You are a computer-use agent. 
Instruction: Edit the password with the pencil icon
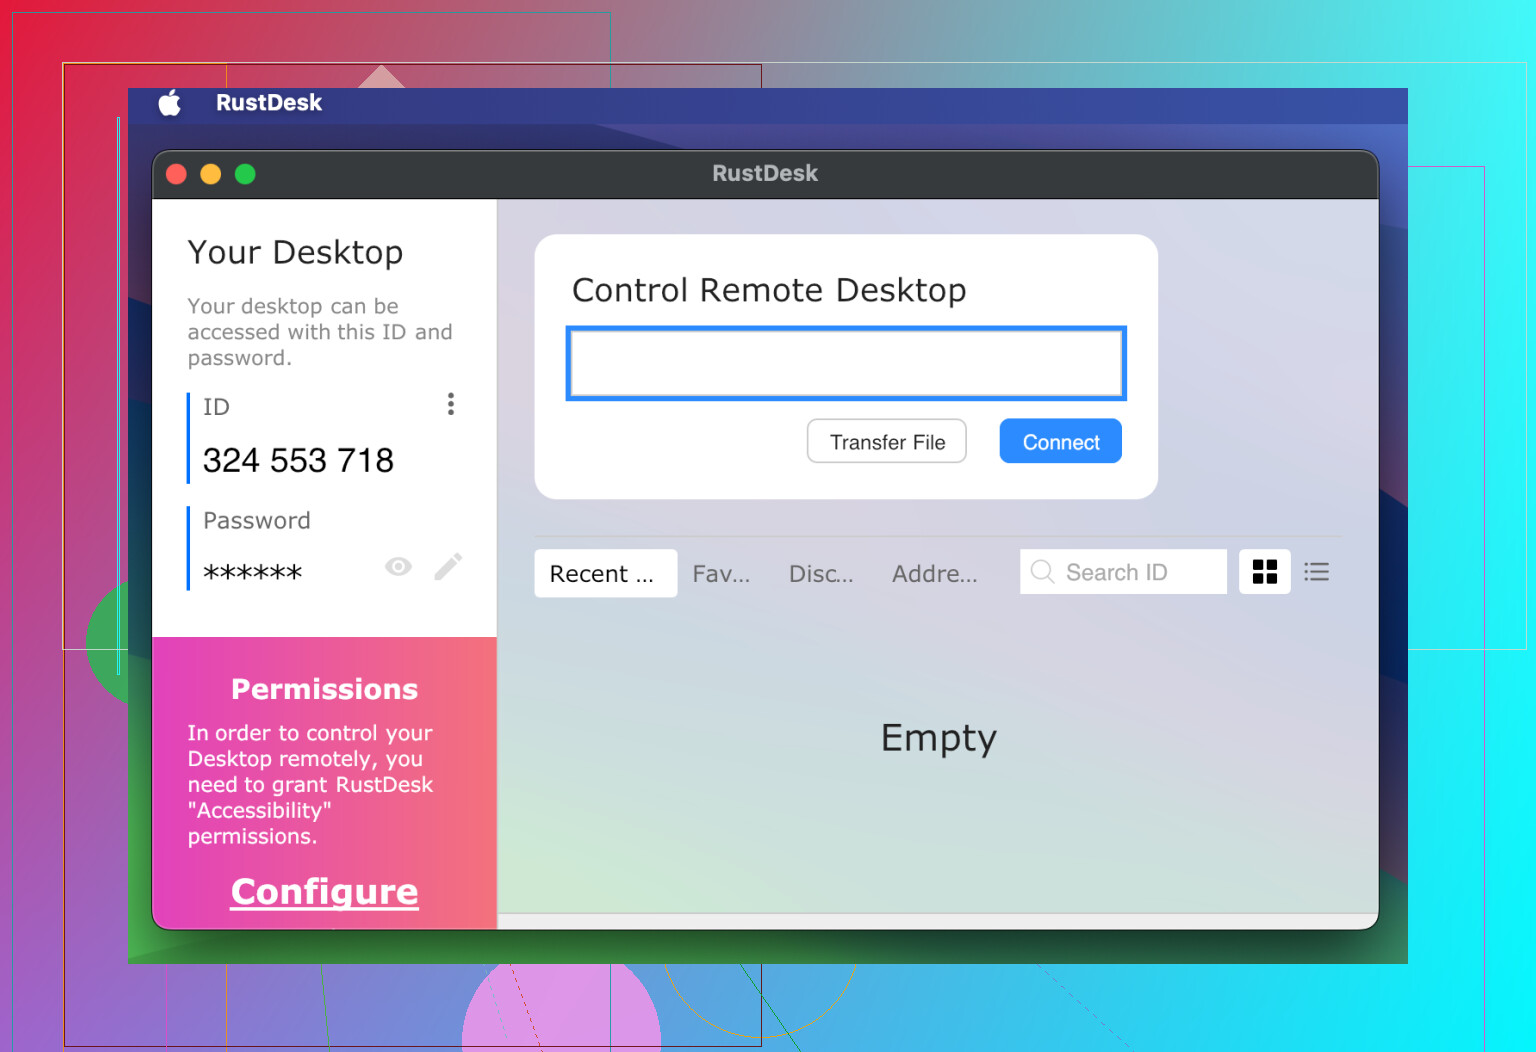point(448,567)
